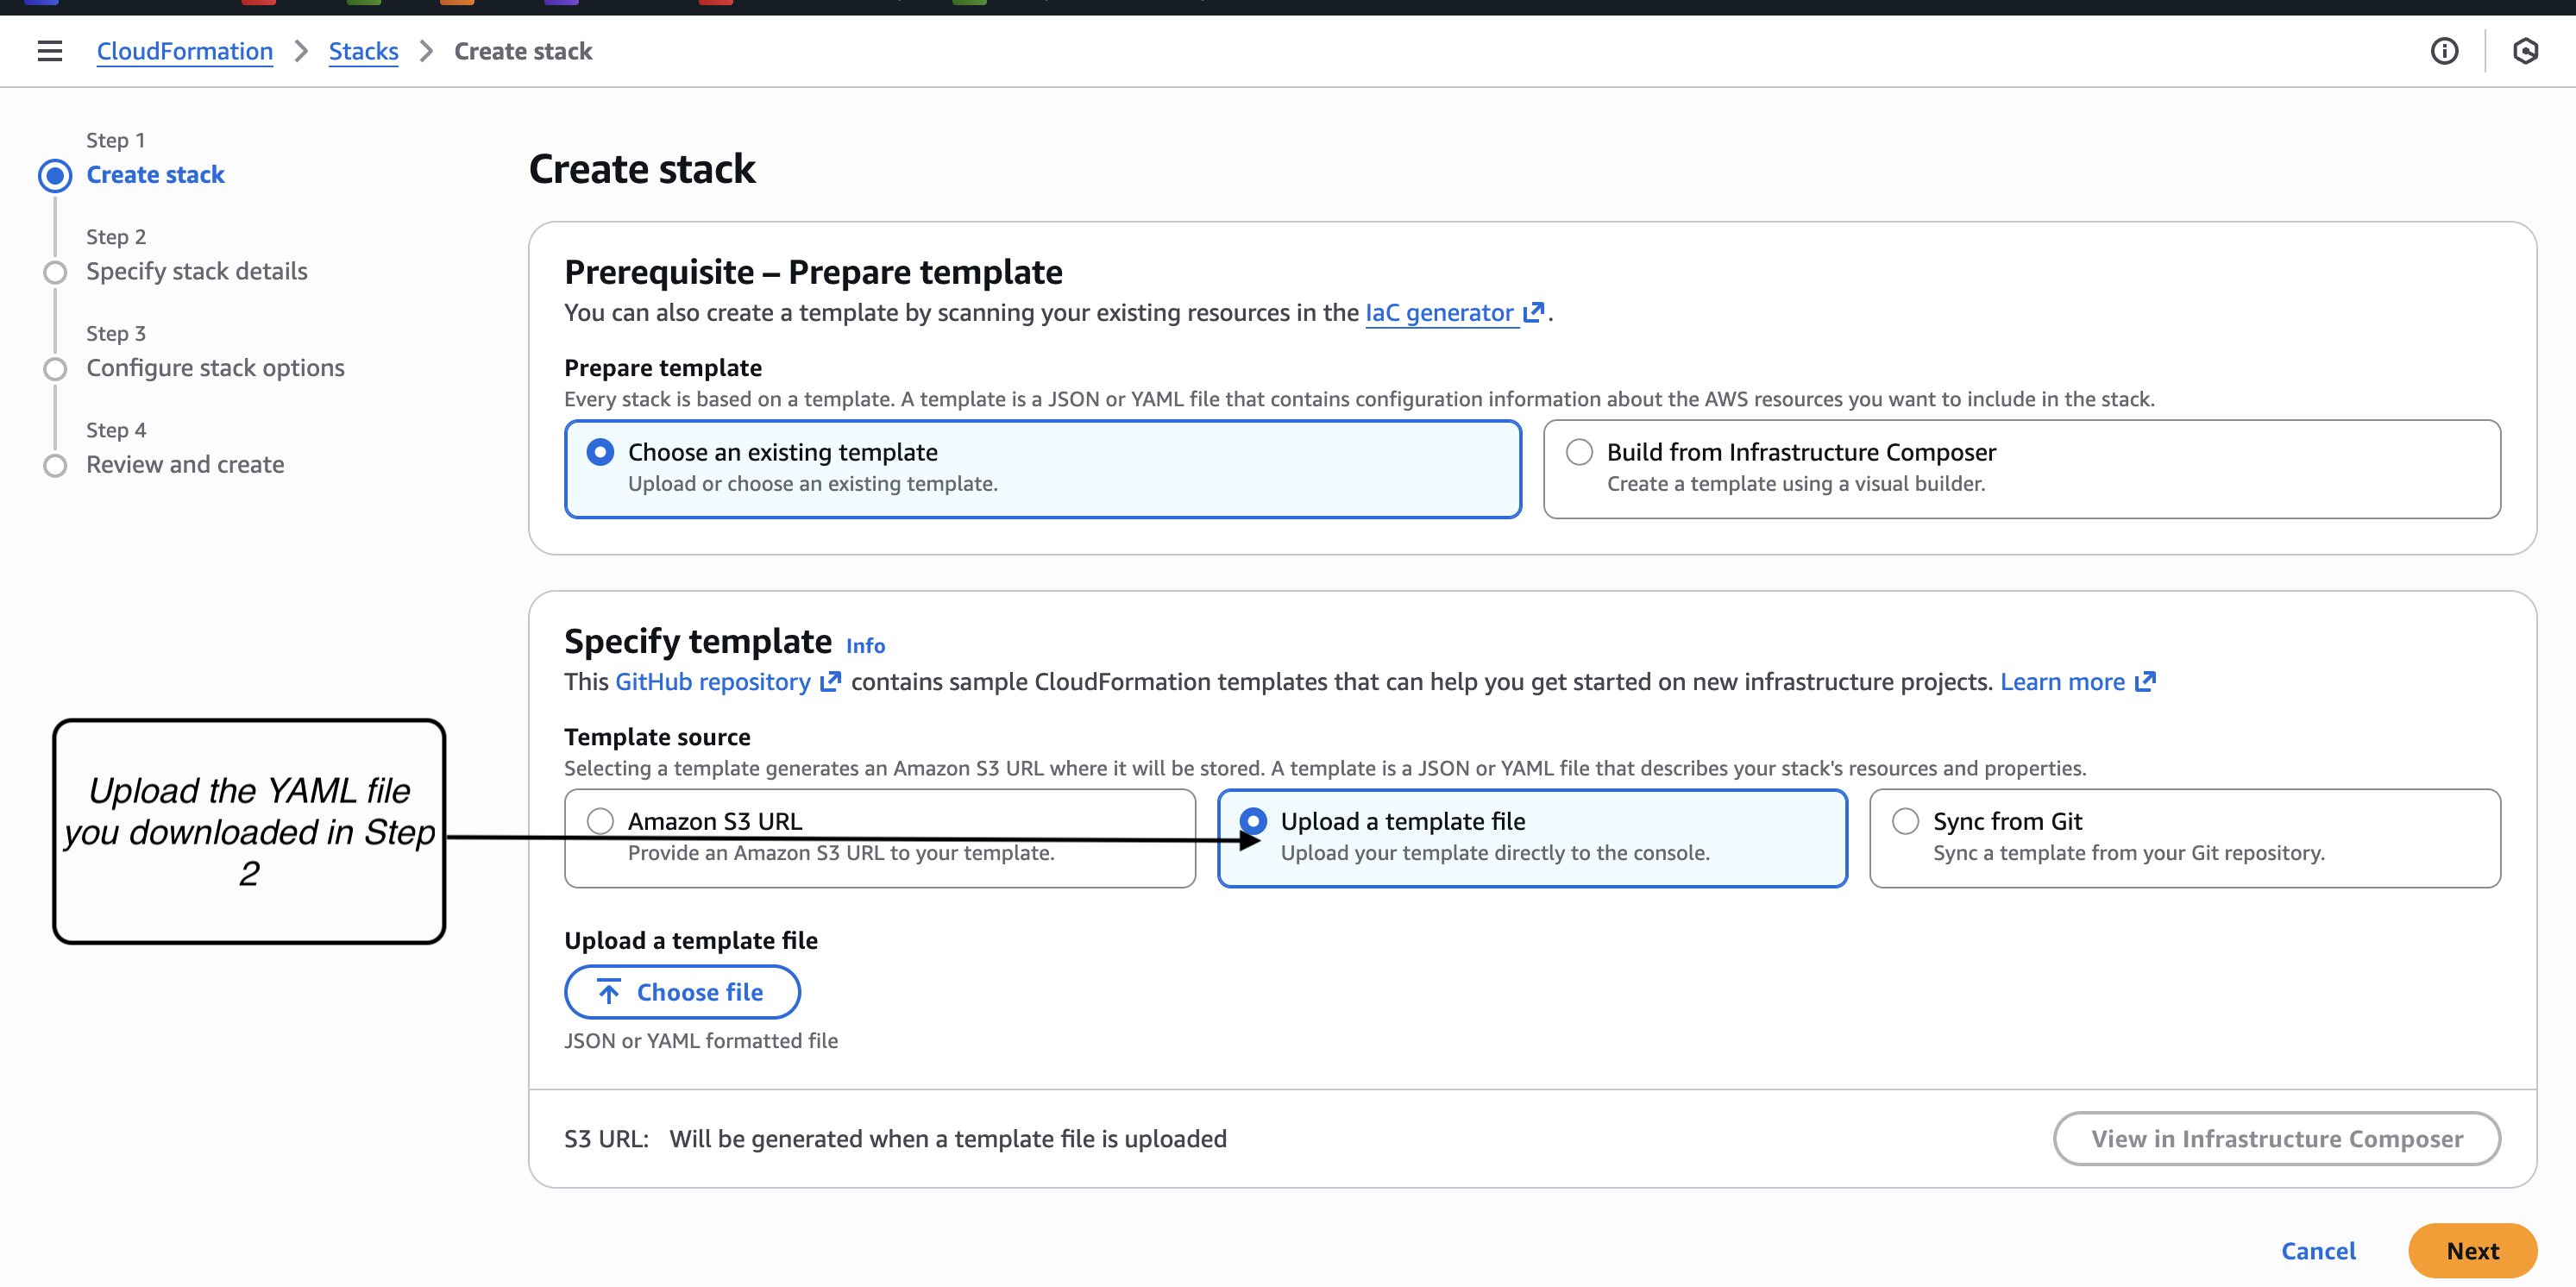Screen dimensions: 2576x1287
Task: Cancel the stack creation
Action: click(2318, 1250)
